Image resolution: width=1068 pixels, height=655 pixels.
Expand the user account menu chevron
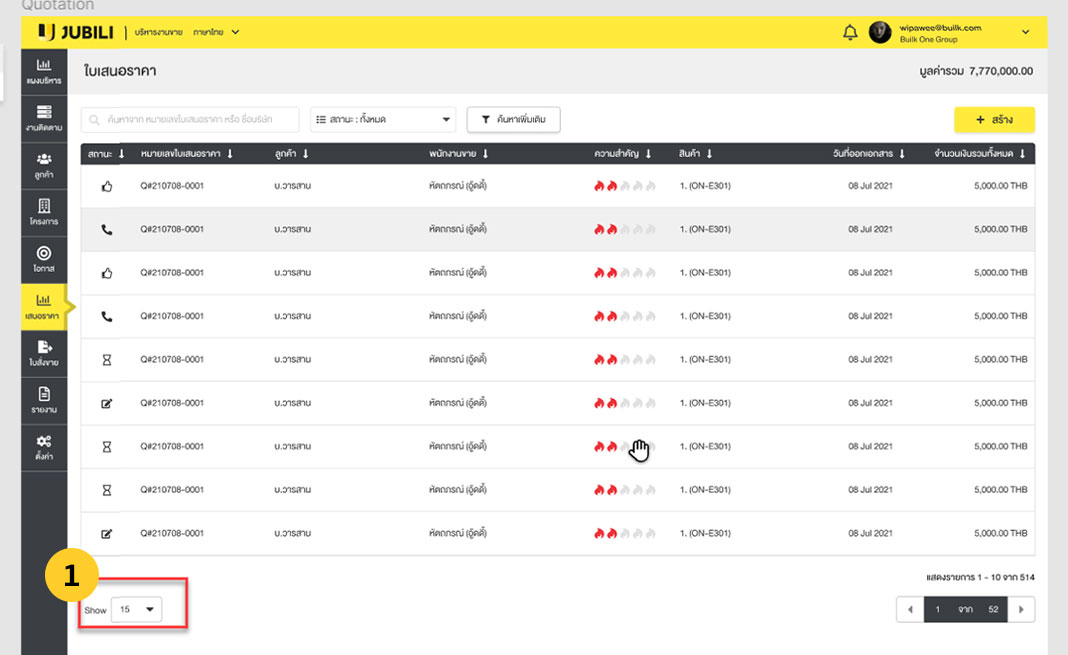tap(1025, 32)
